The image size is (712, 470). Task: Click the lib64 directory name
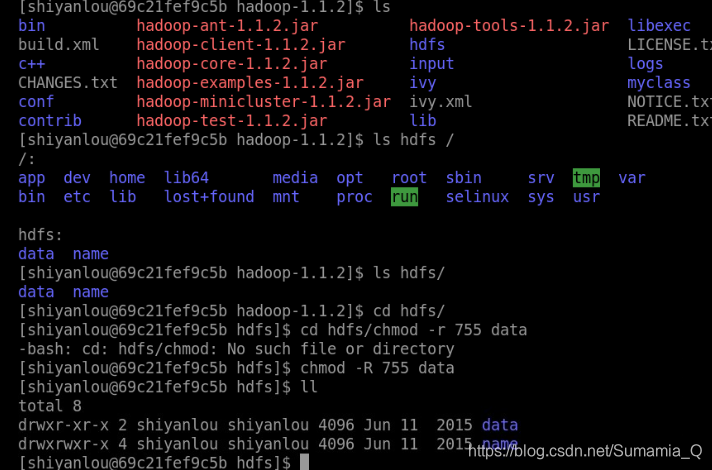(x=186, y=178)
